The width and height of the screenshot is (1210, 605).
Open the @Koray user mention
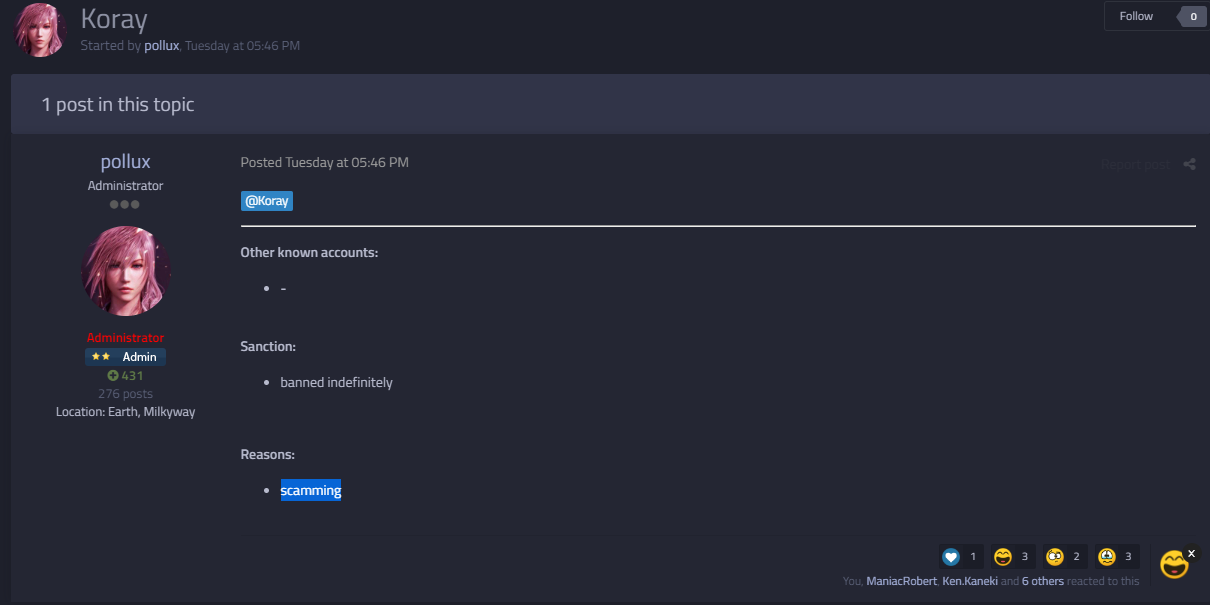click(267, 201)
